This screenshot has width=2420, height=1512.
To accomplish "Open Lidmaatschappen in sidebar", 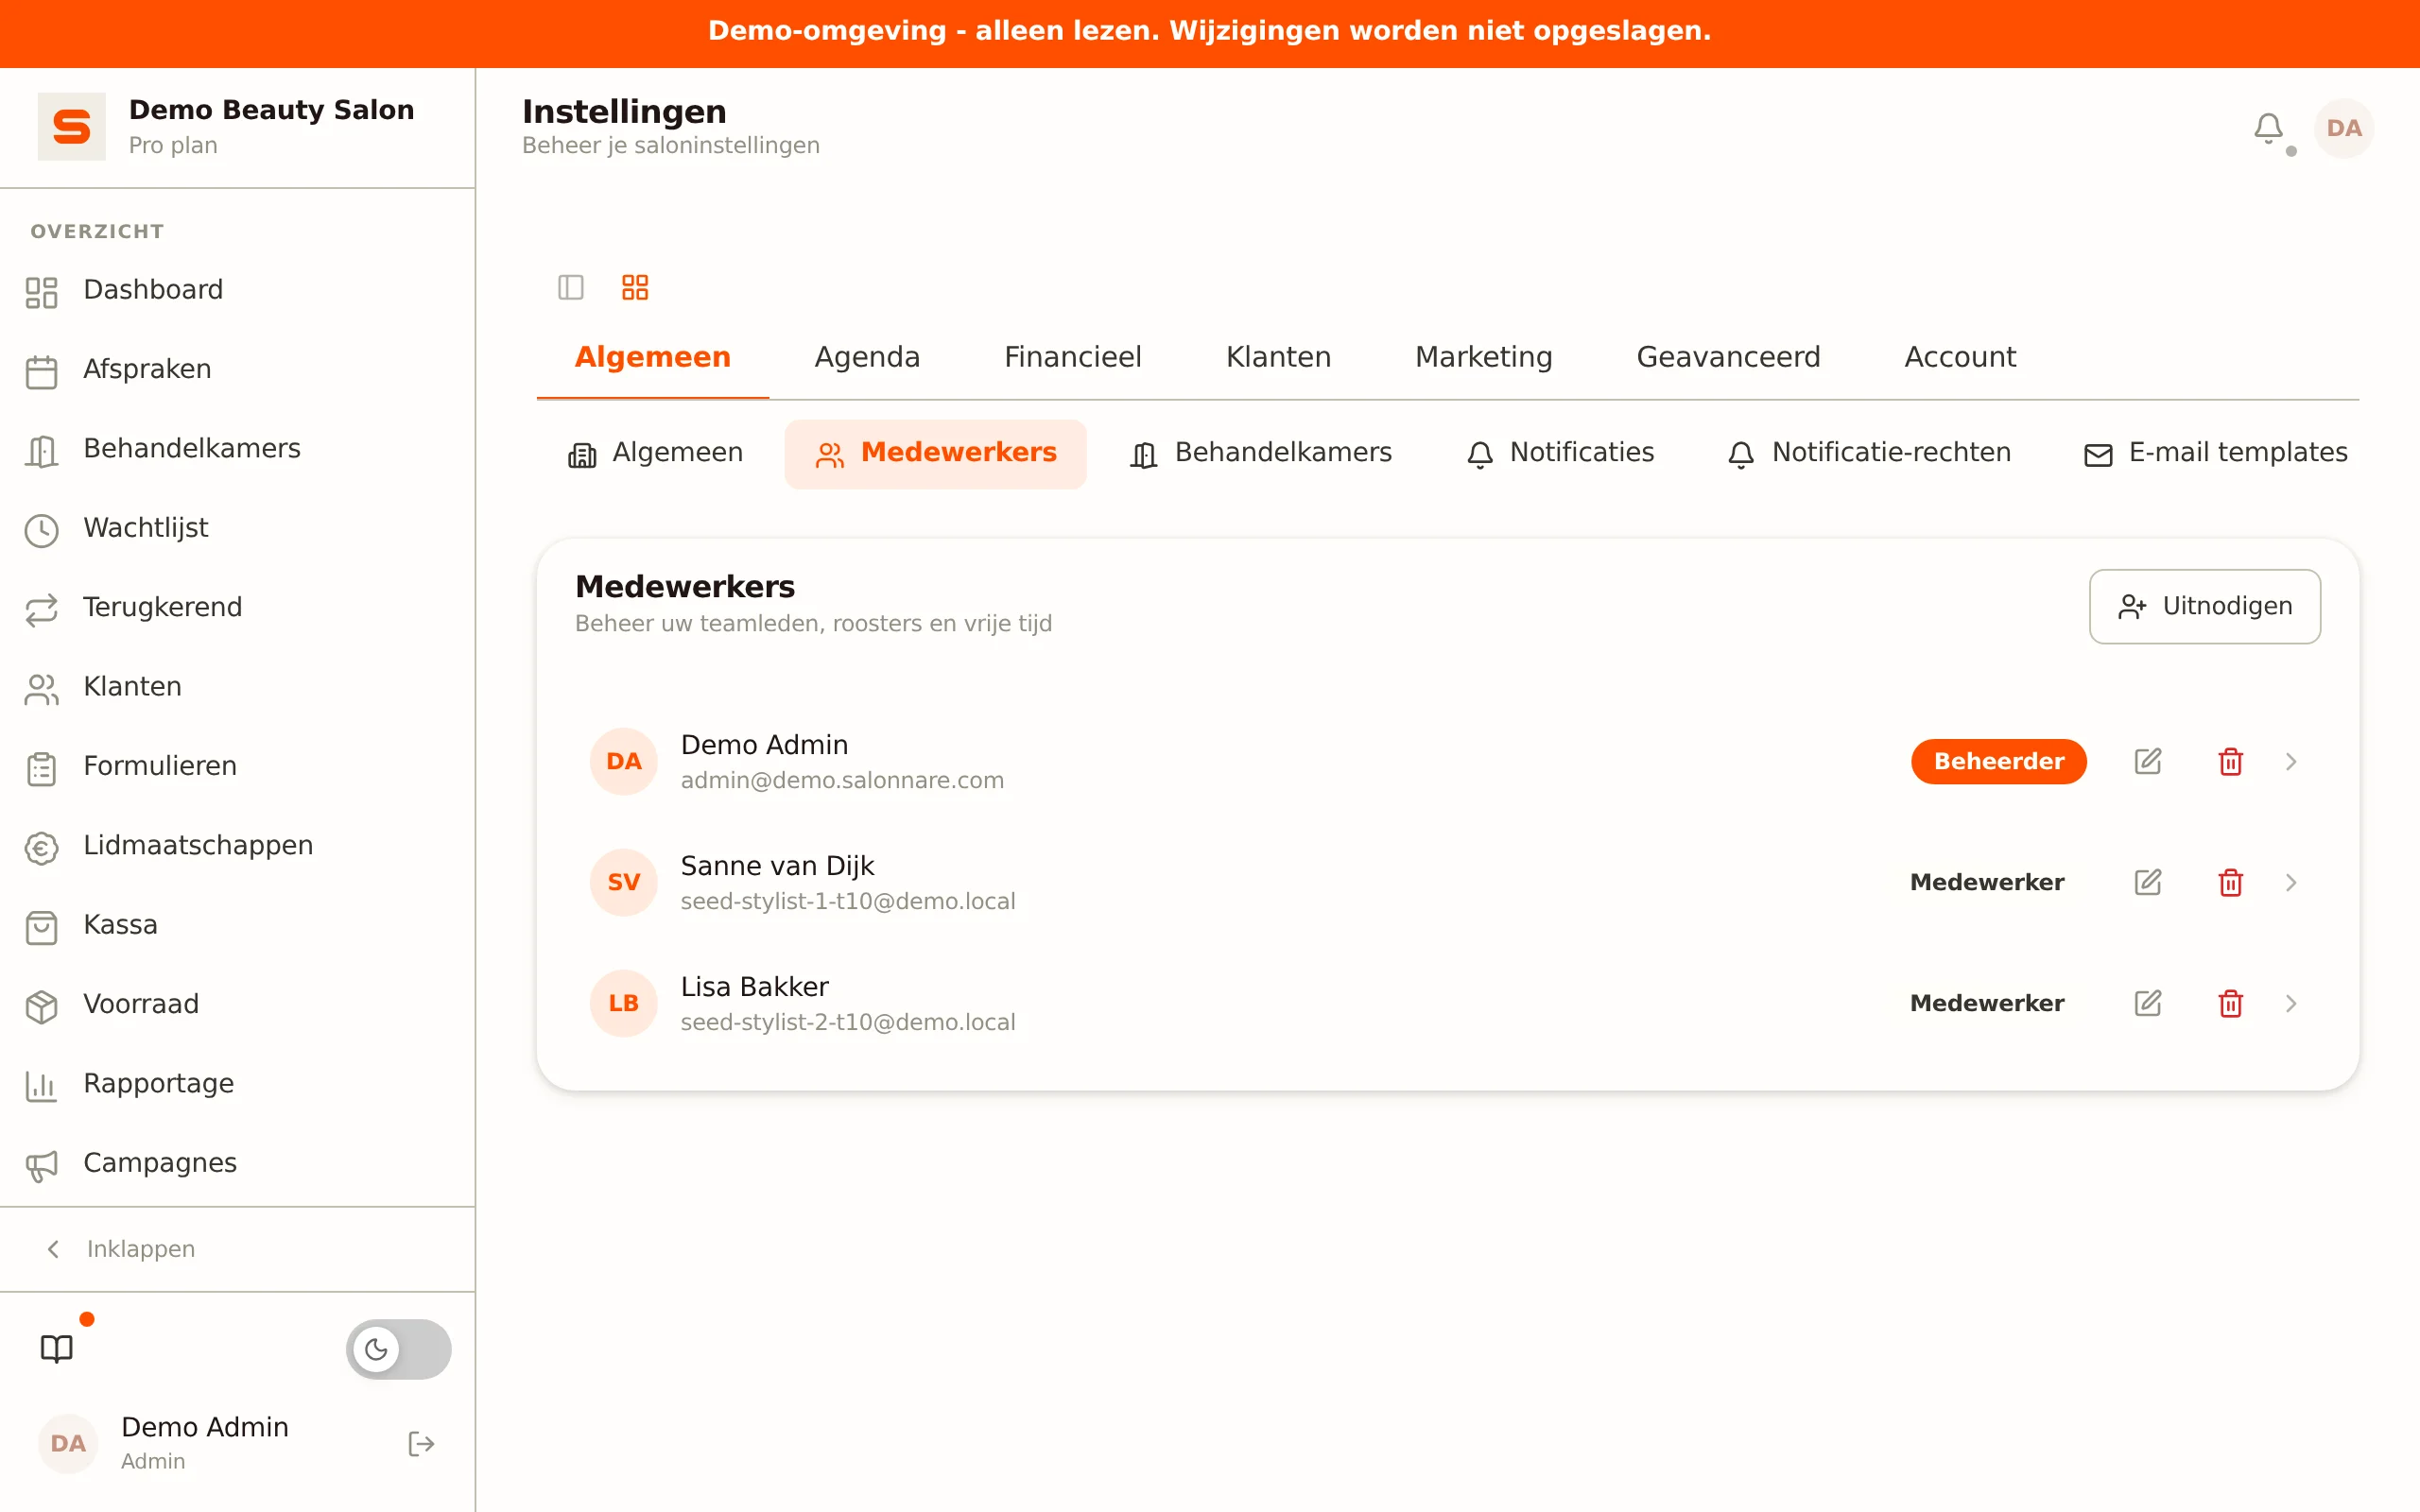I will 237,846.
